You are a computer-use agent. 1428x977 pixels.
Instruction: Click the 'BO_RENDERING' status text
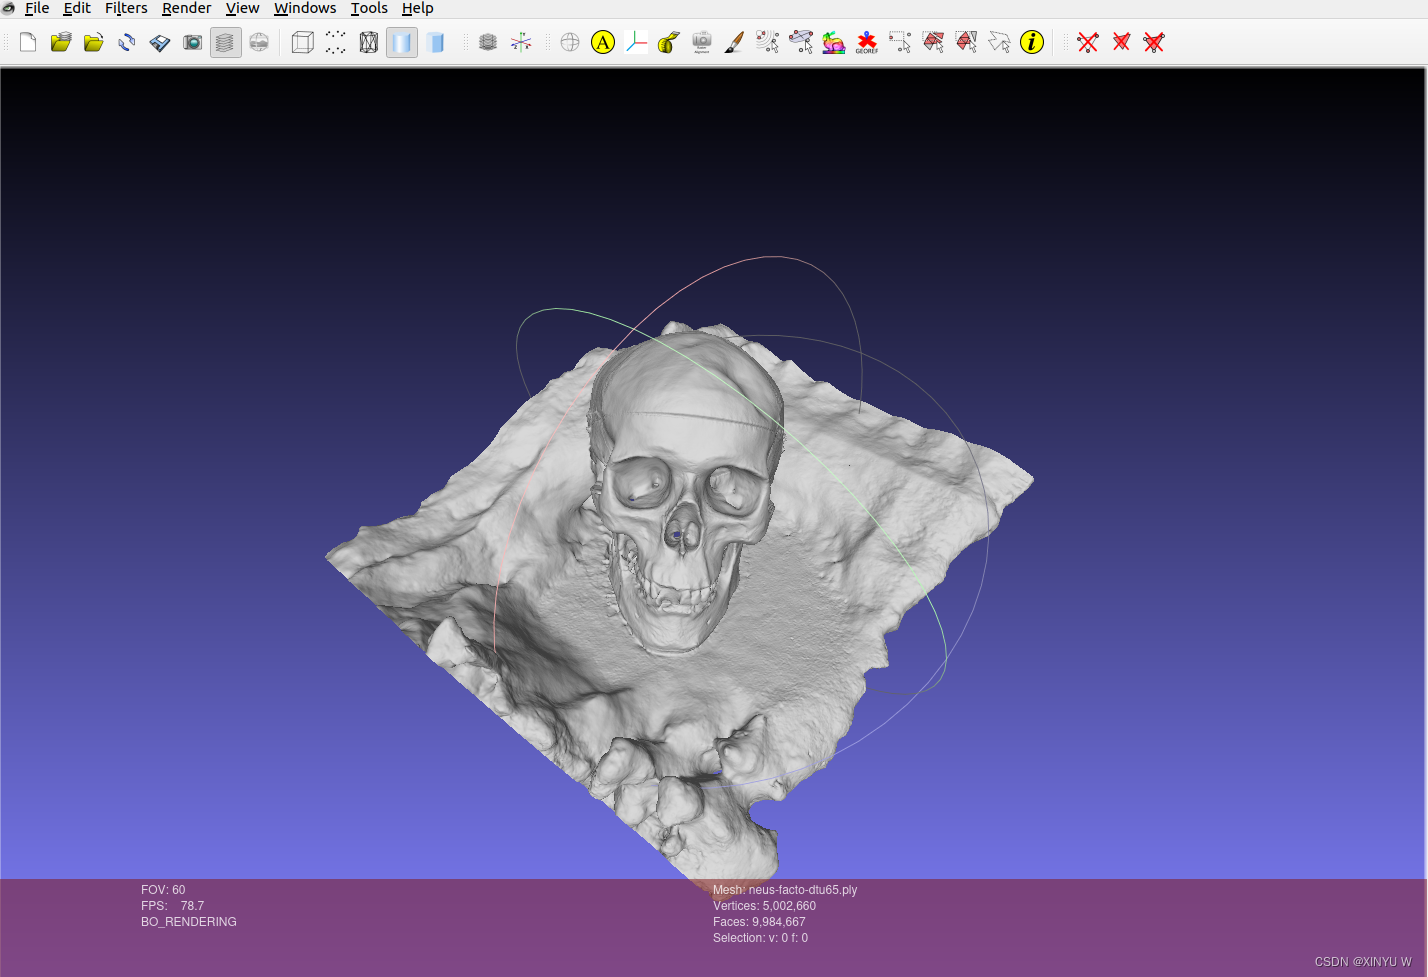point(189,922)
